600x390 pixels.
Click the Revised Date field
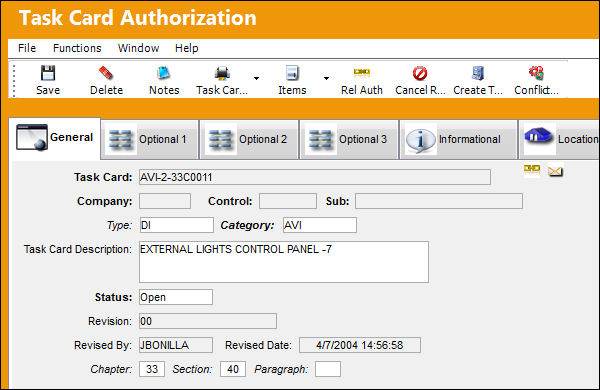coord(360,345)
